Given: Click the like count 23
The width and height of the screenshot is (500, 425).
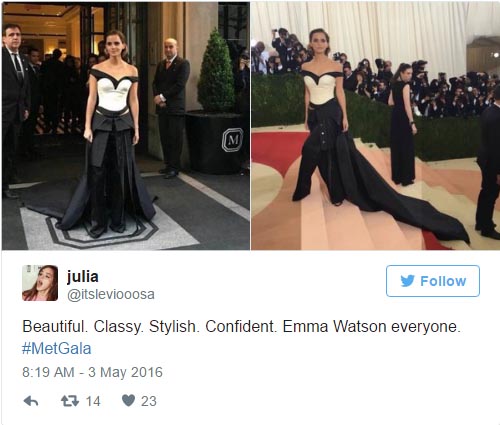Looking at the screenshot, I should pyautogui.click(x=149, y=401).
